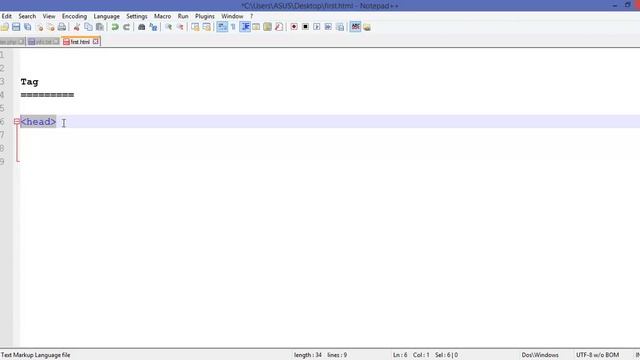Open Find dialog via binoculars icon
This screenshot has width=640, height=360.
[142, 27]
